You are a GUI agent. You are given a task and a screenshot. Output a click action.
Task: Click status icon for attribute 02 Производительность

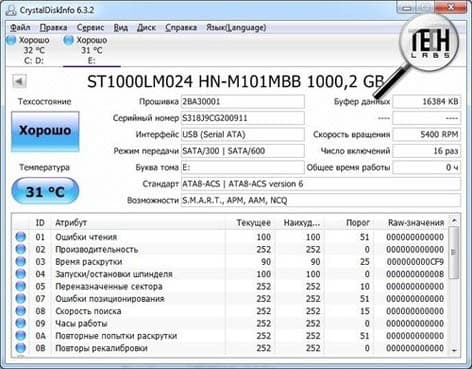[21, 249]
